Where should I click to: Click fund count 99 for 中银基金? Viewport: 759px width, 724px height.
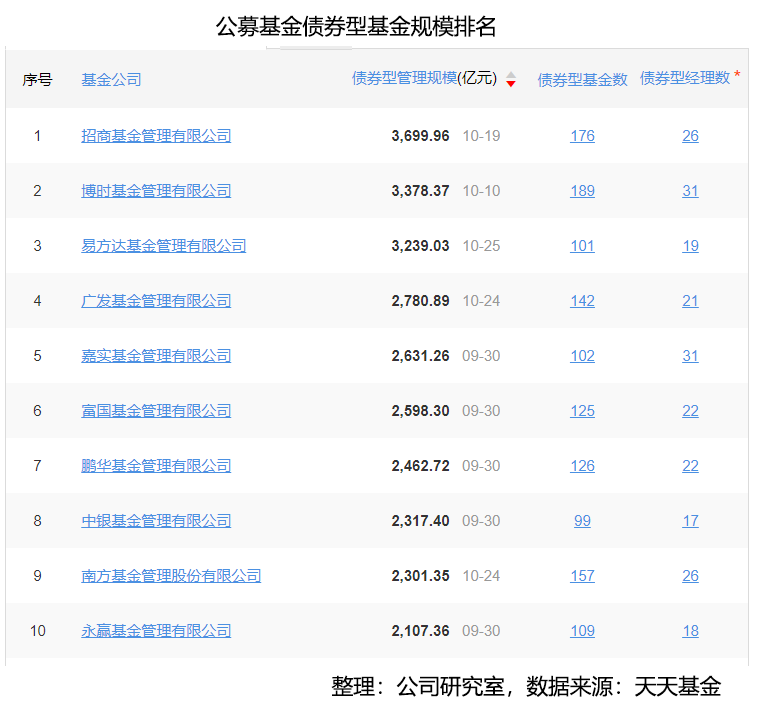[582, 521]
